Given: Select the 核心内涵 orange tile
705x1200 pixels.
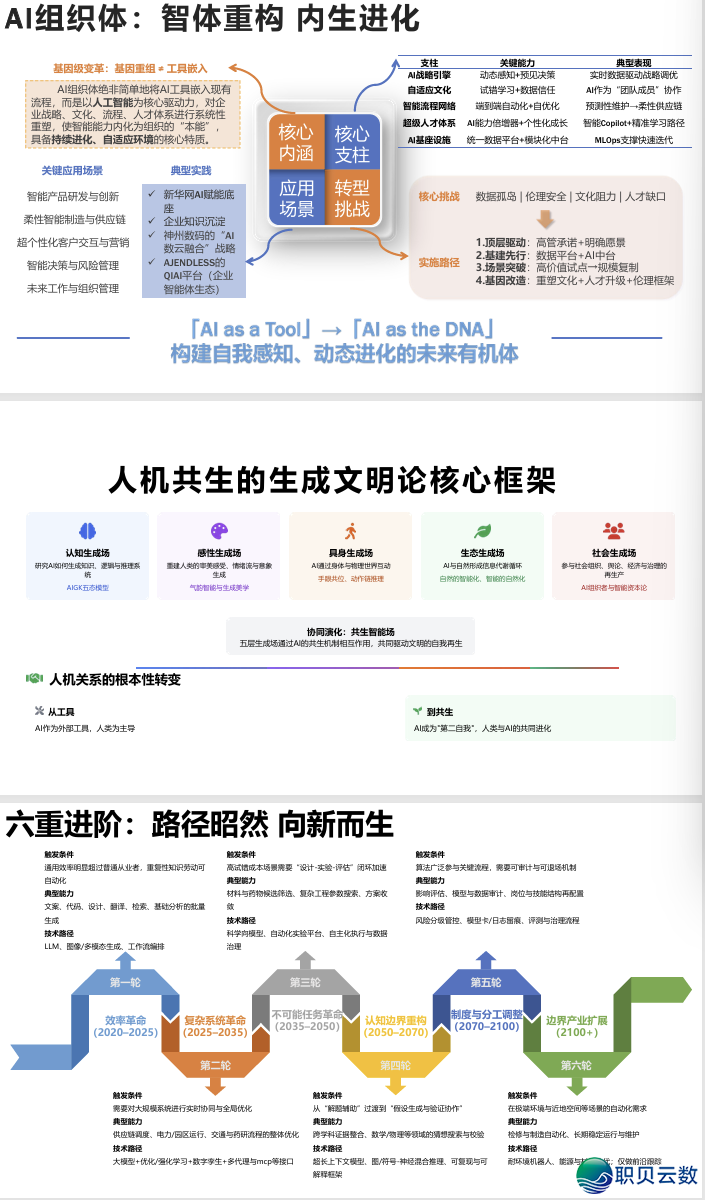Looking at the screenshot, I should (296, 142).
